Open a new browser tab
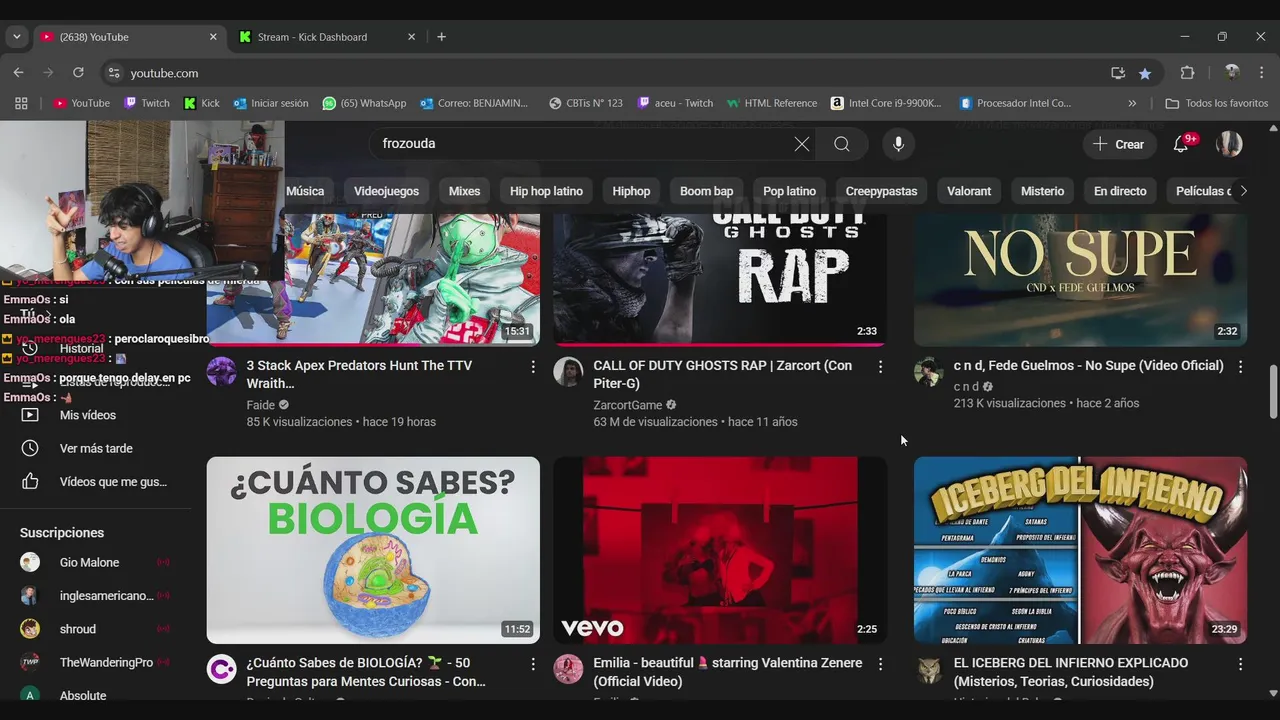1280x720 pixels. pyautogui.click(x=441, y=37)
